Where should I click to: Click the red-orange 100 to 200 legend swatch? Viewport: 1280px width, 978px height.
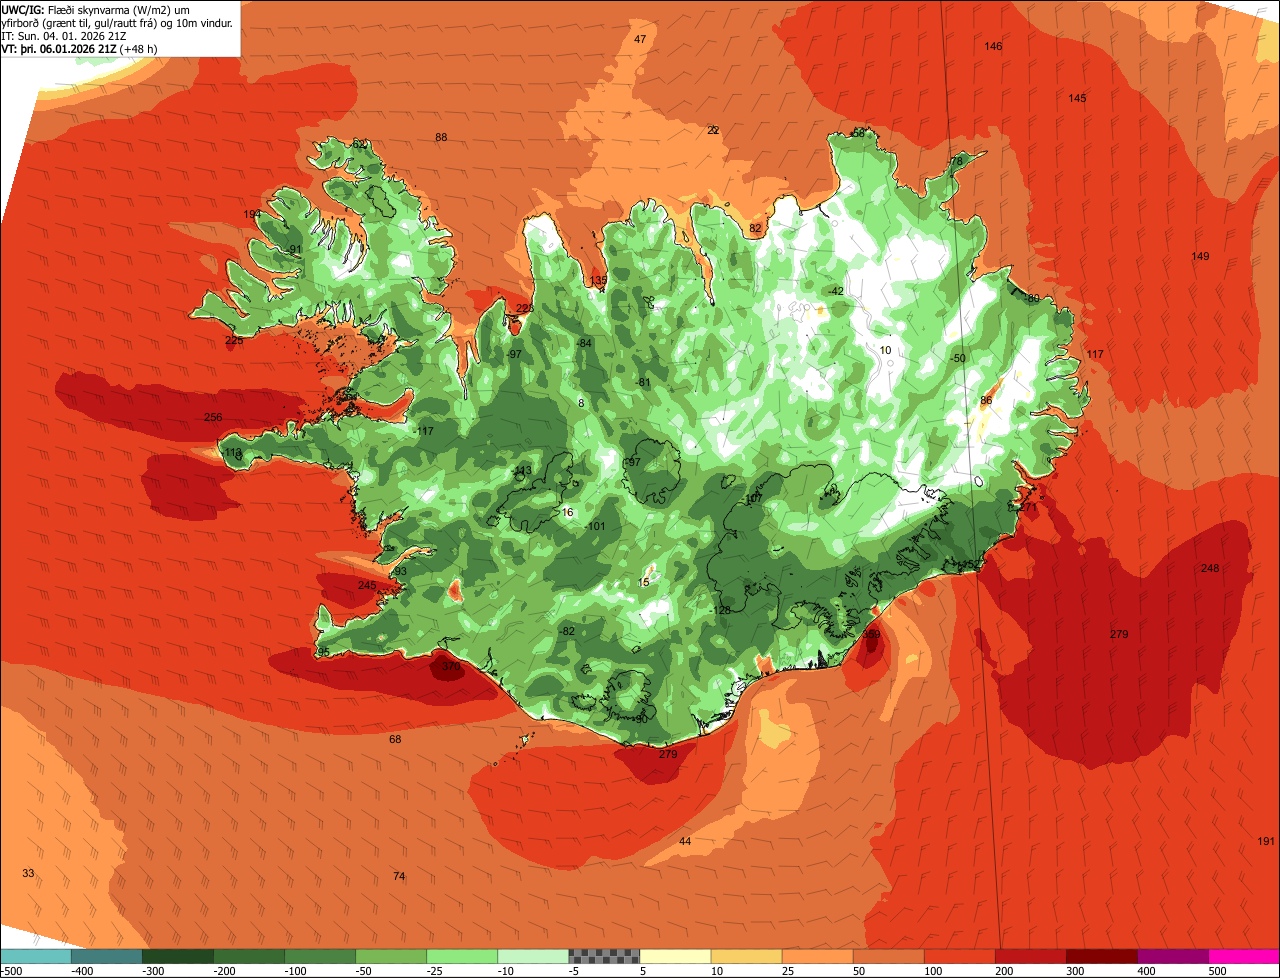pos(959,956)
